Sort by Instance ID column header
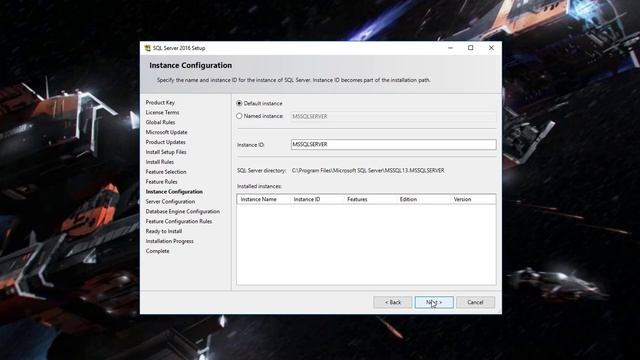This screenshot has height=360, width=640. 317,199
